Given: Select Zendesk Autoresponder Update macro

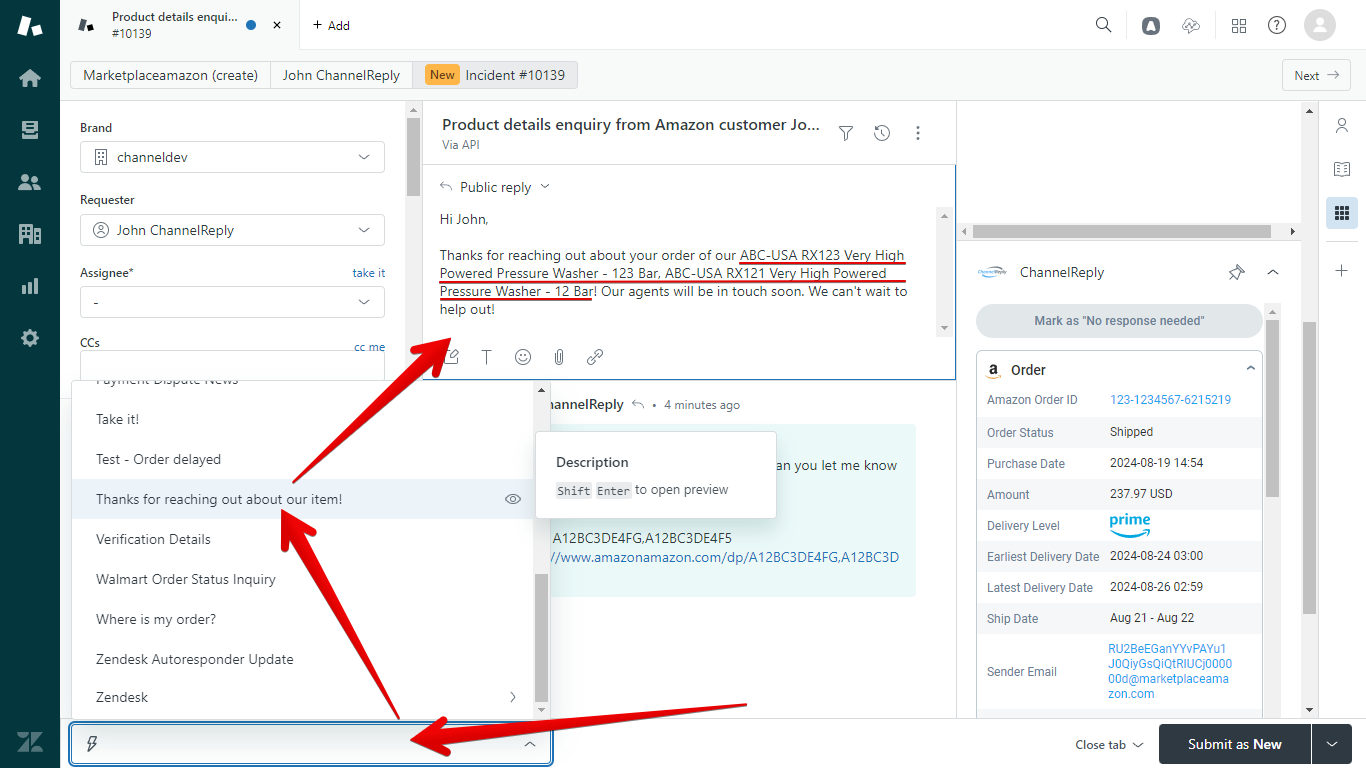Looking at the screenshot, I should 303,659.
